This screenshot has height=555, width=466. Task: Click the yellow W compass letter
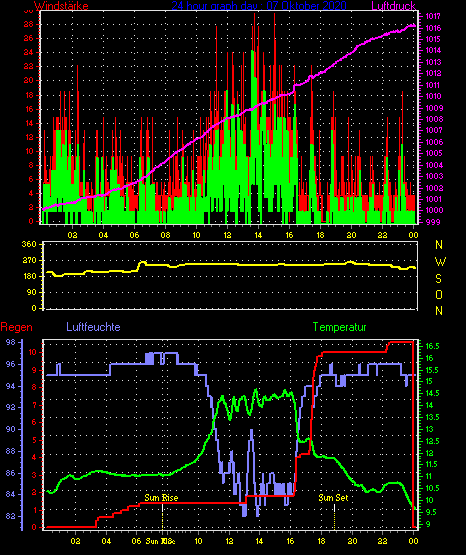pos(440,262)
